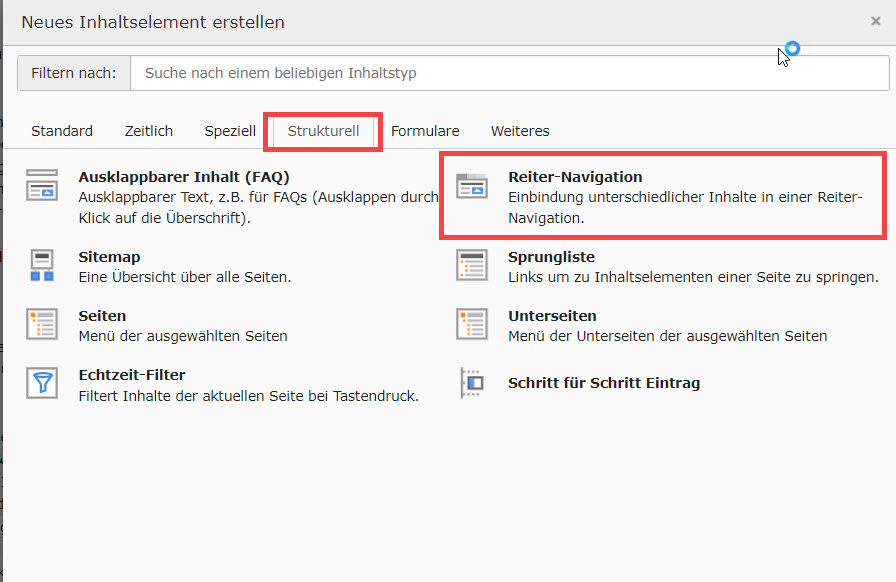Click the Sitemap icon
Screen dimensions: 896x582
pyautogui.click(x=42, y=266)
